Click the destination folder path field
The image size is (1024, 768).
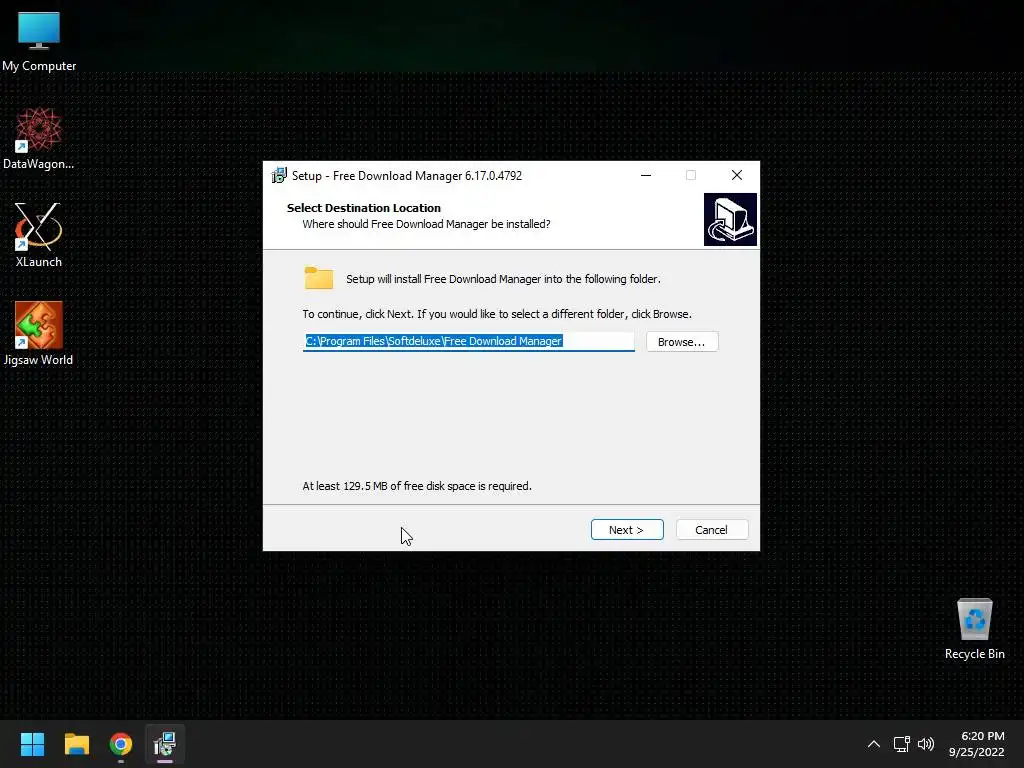[x=468, y=341]
